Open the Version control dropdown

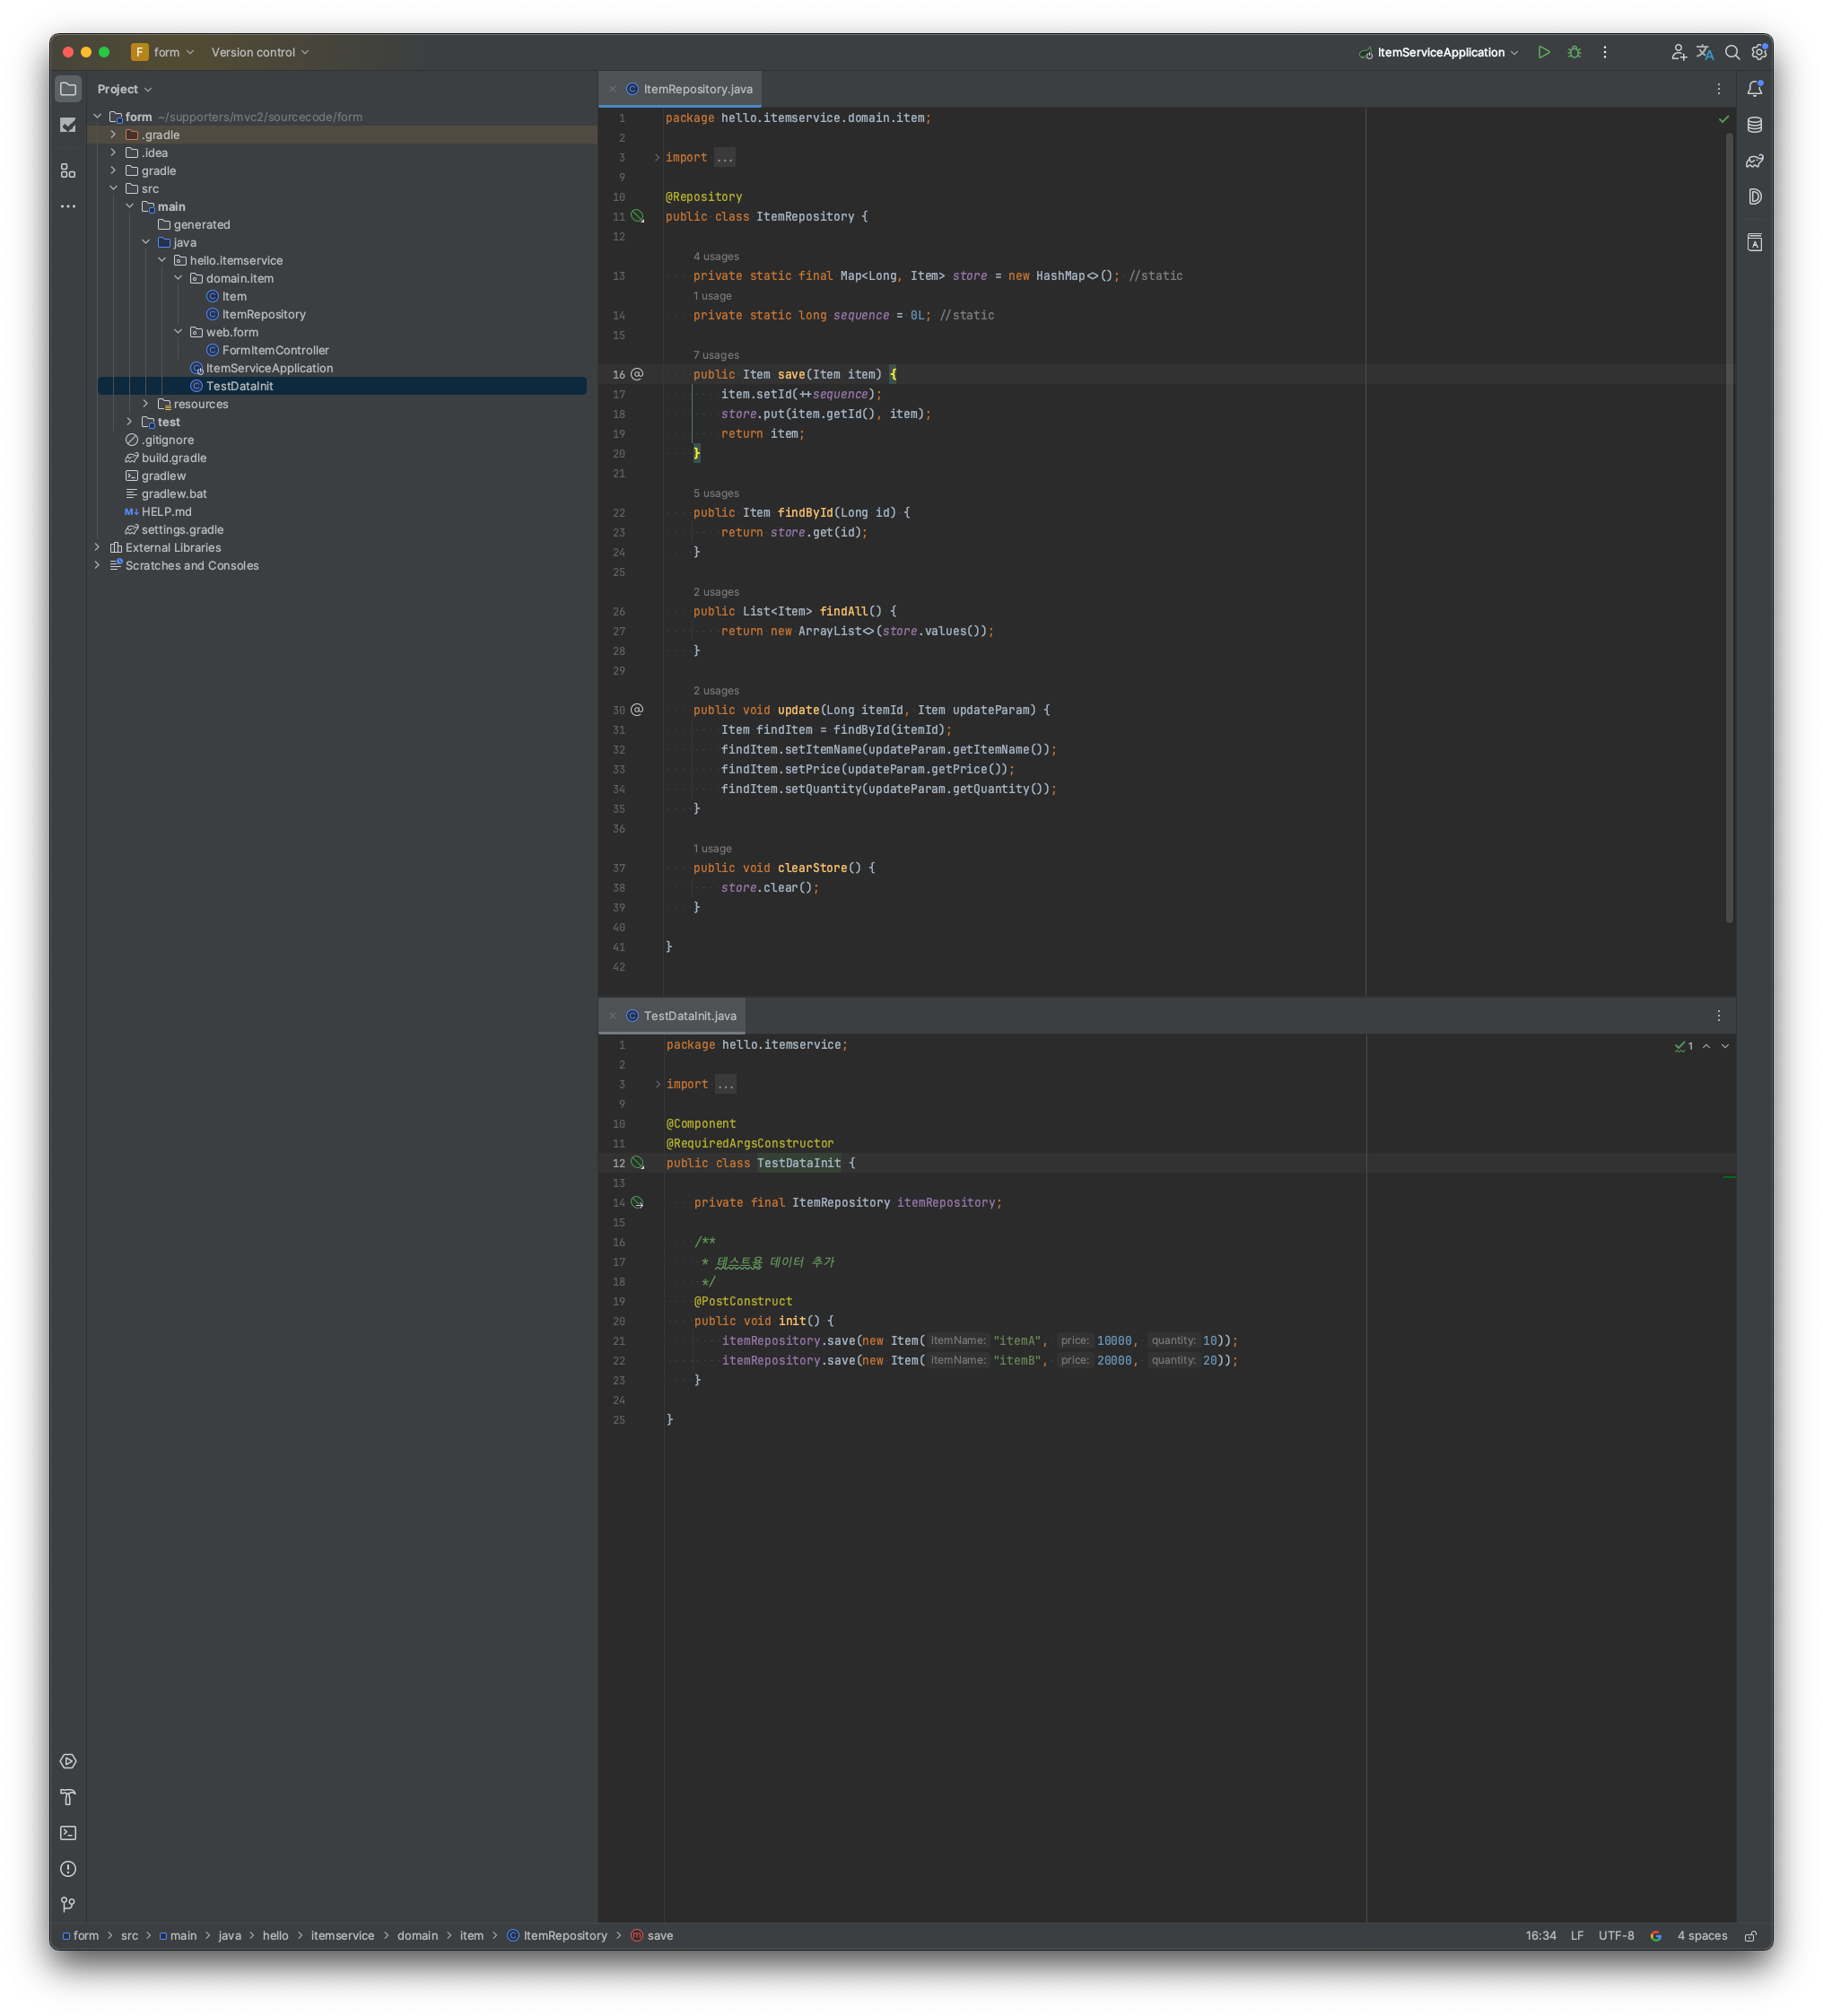(x=259, y=52)
